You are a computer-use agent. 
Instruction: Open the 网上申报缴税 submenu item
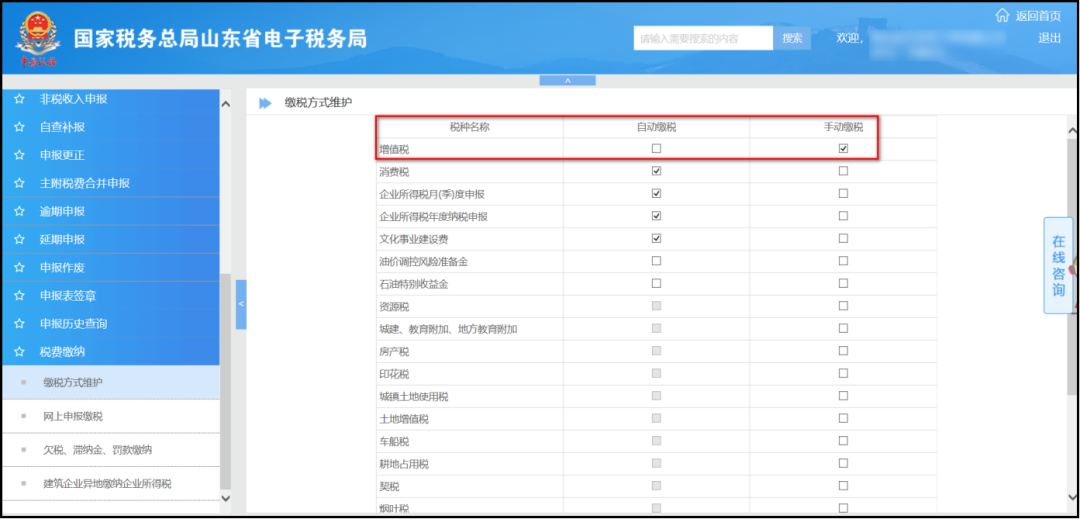click(x=110, y=416)
